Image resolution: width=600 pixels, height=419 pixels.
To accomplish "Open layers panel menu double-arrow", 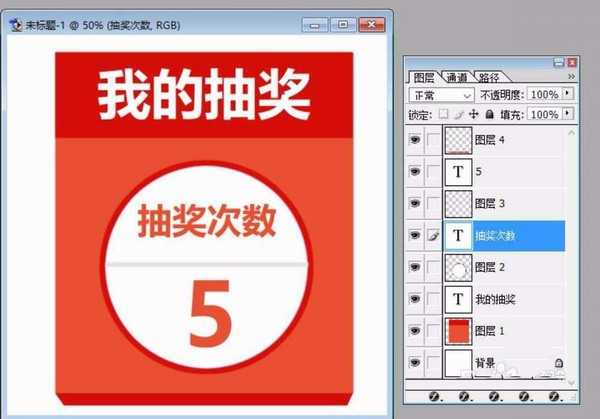I will (571, 77).
